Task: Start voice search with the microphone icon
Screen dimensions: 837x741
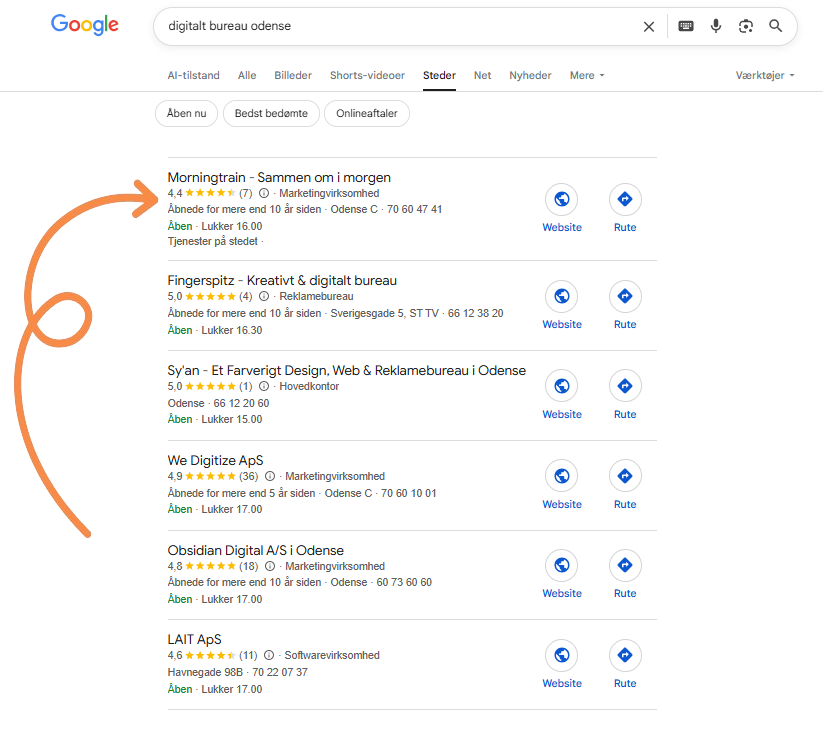Action: point(716,27)
